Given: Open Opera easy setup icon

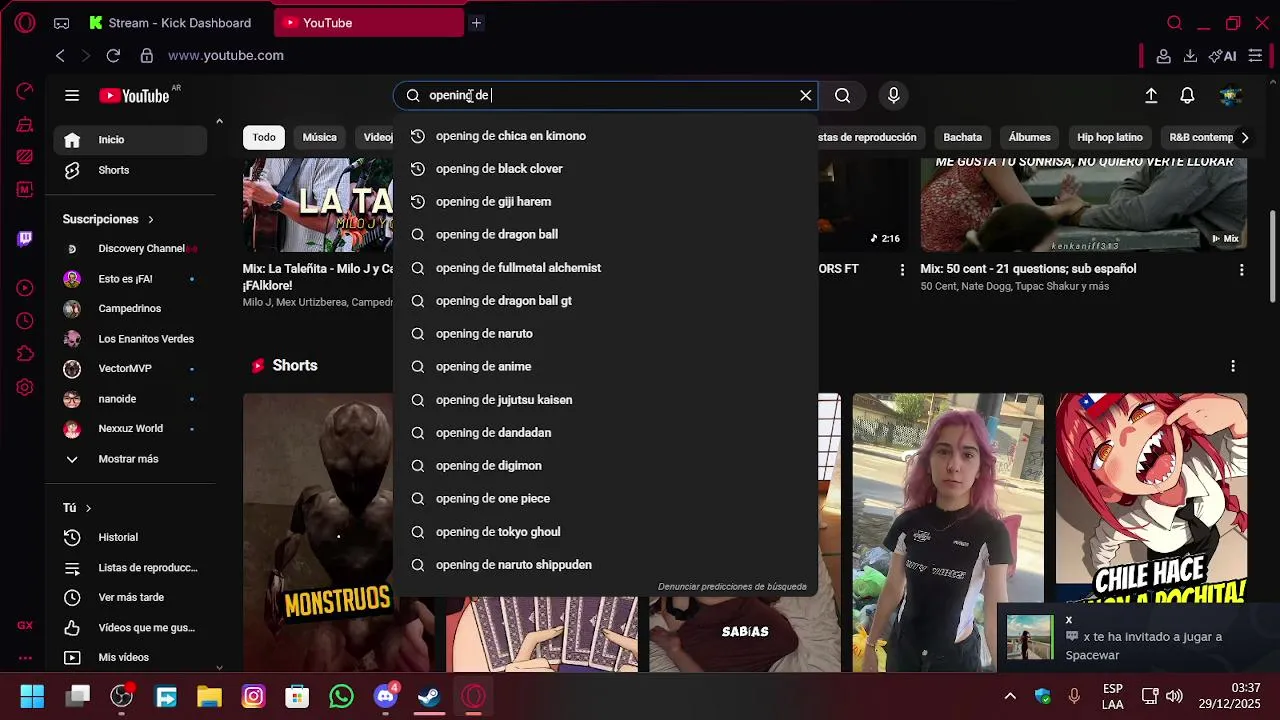Looking at the screenshot, I should [x=1255, y=56].
